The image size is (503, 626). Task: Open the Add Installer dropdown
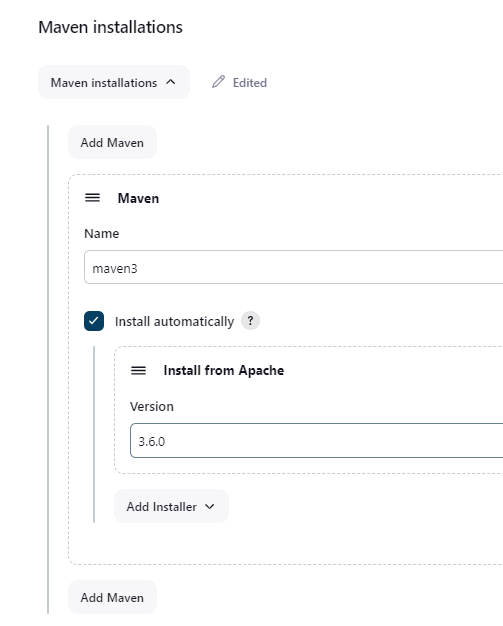click(171, 506)
